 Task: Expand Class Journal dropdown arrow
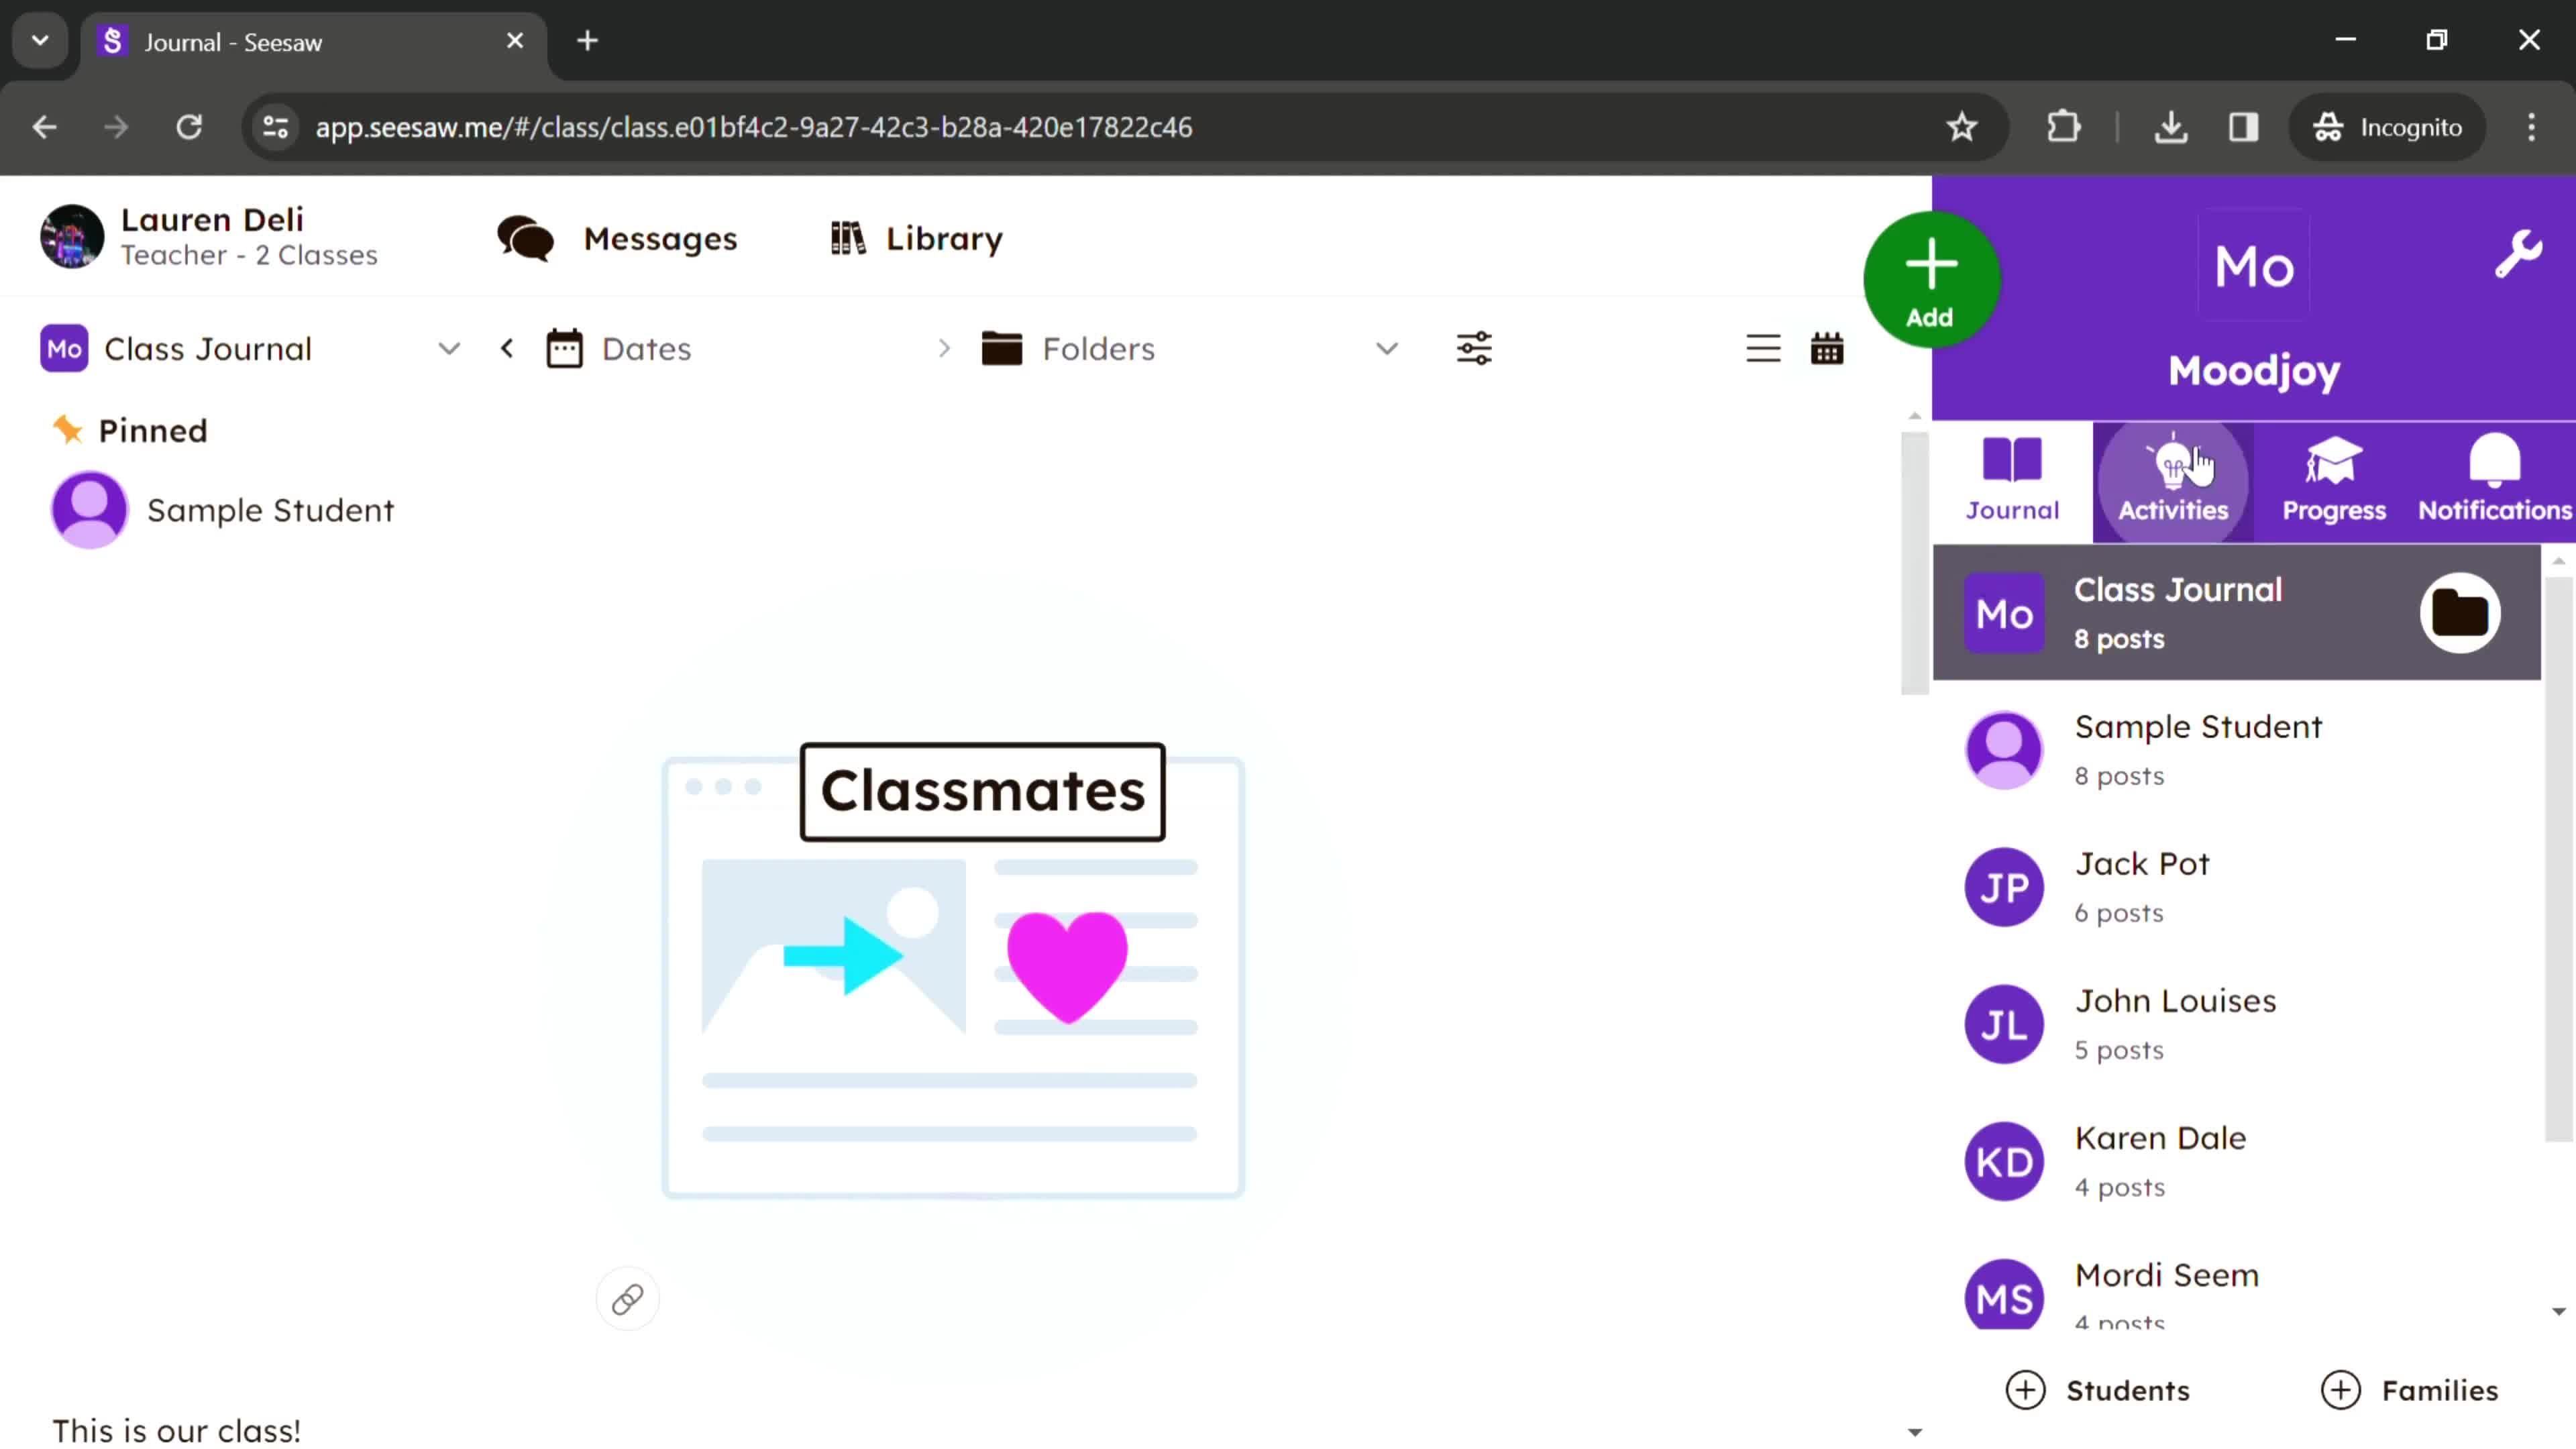[x=451, y=349]
